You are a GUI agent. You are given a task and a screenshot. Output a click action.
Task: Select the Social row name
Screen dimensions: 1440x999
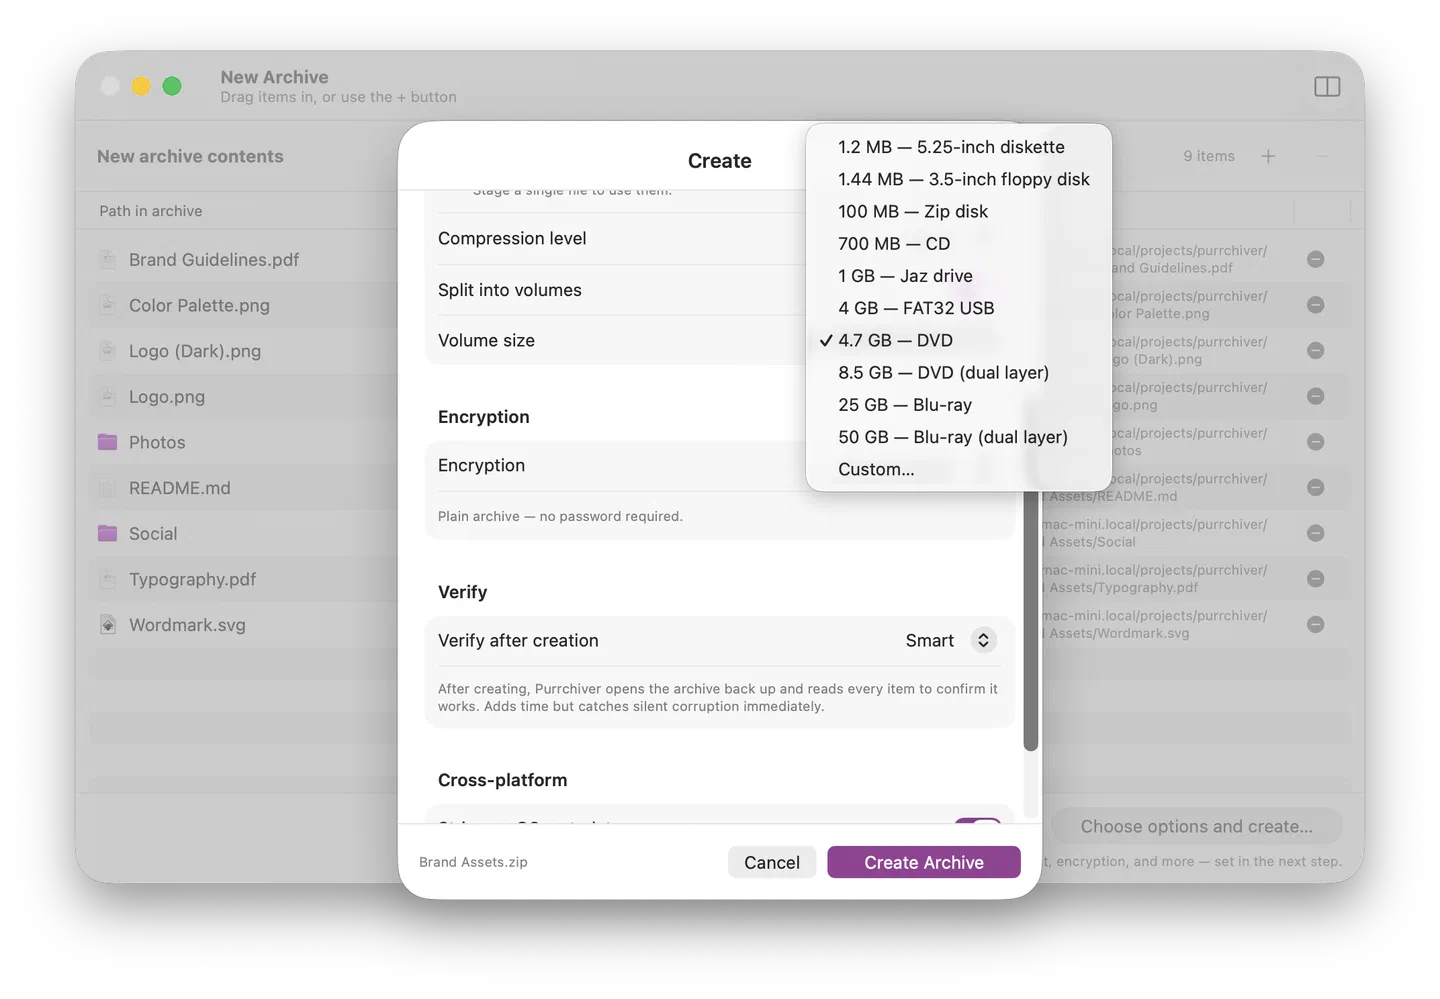click(153, 533)
